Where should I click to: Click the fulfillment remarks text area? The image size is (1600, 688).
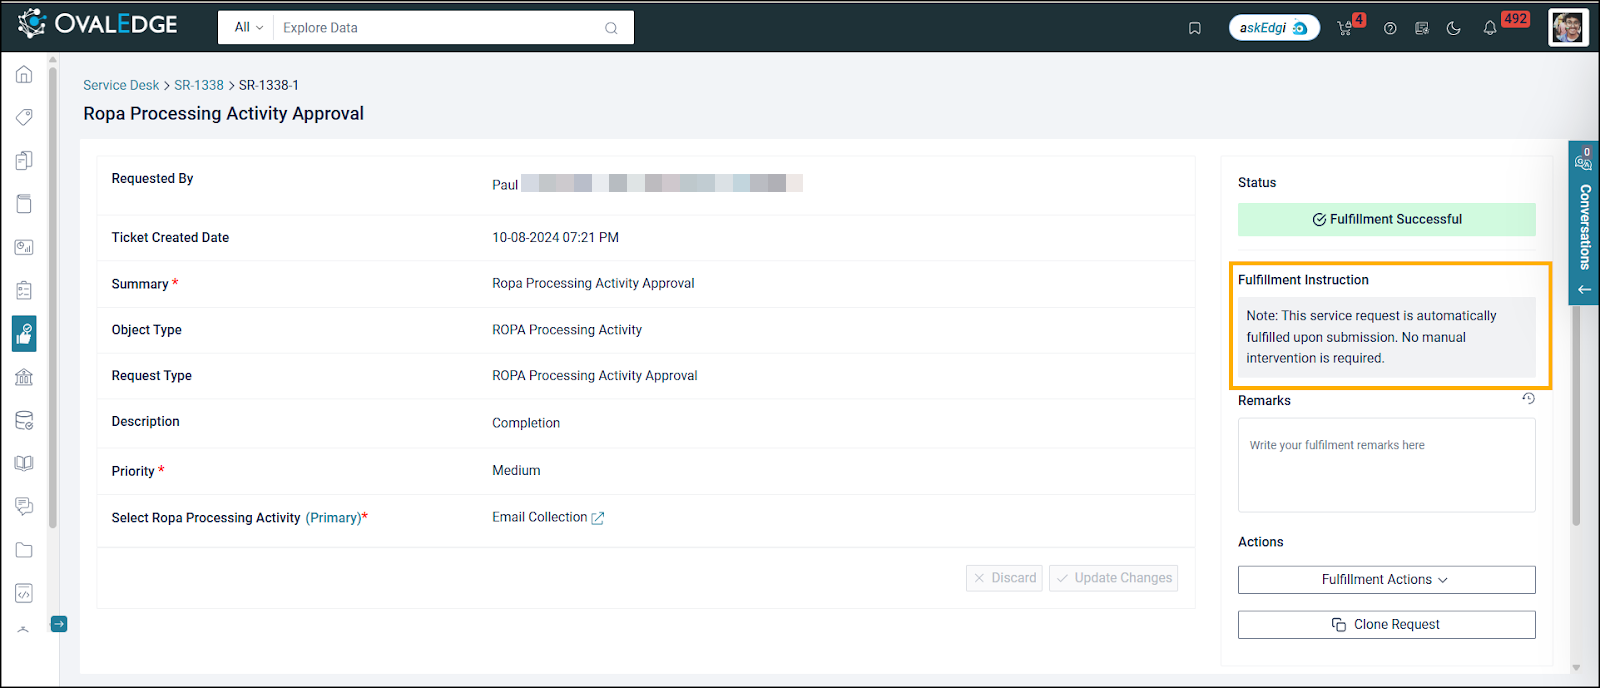click(x=1386, y=465)
